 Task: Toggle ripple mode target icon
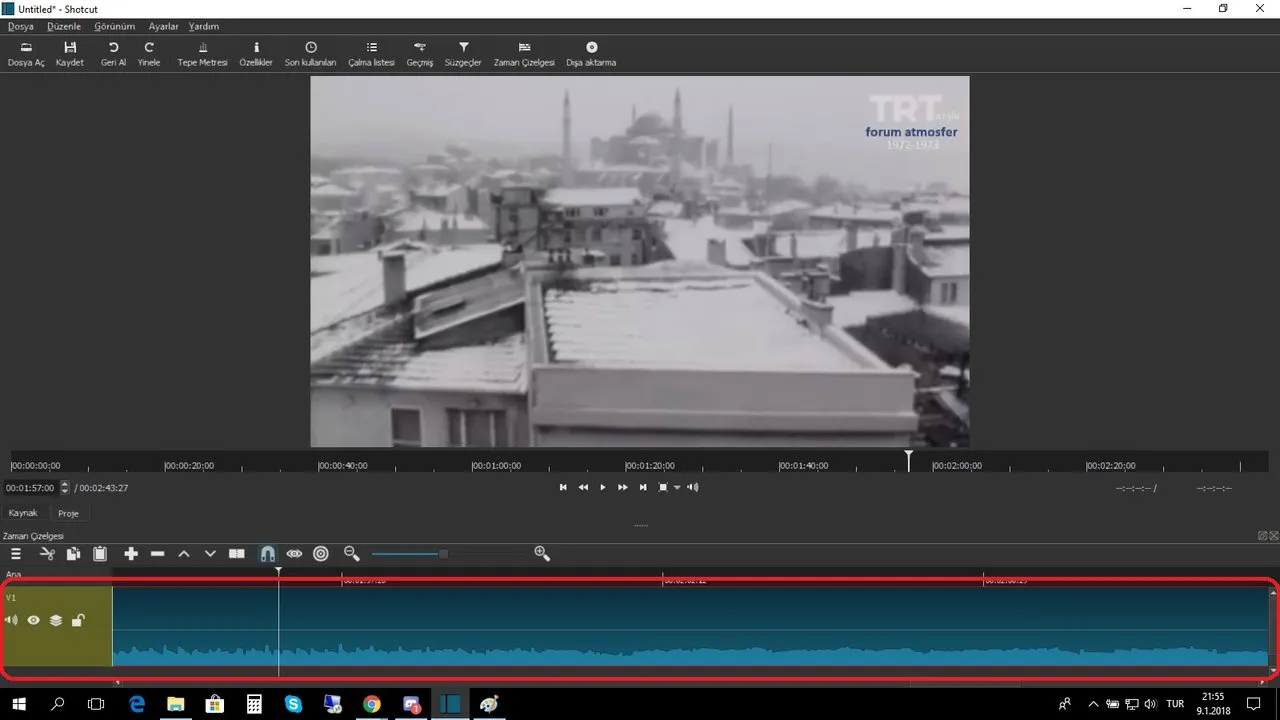321,553
